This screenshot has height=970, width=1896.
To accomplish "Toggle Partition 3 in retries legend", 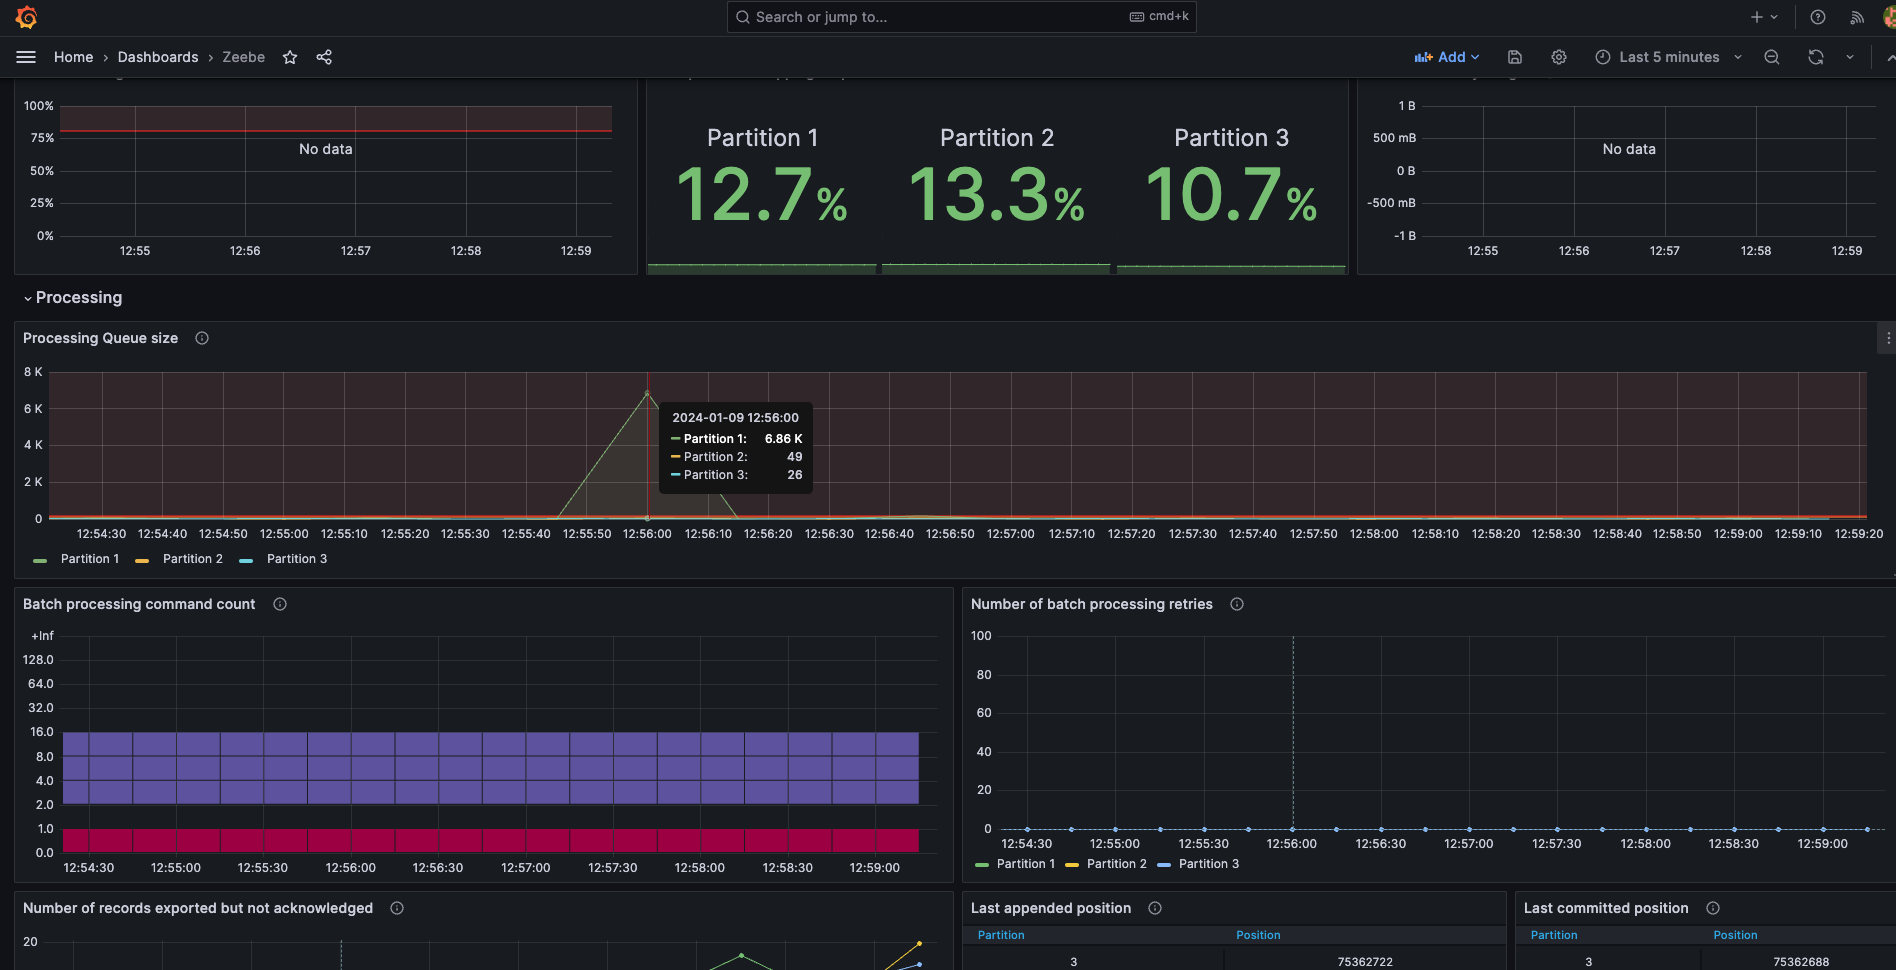I will 1208,864.
